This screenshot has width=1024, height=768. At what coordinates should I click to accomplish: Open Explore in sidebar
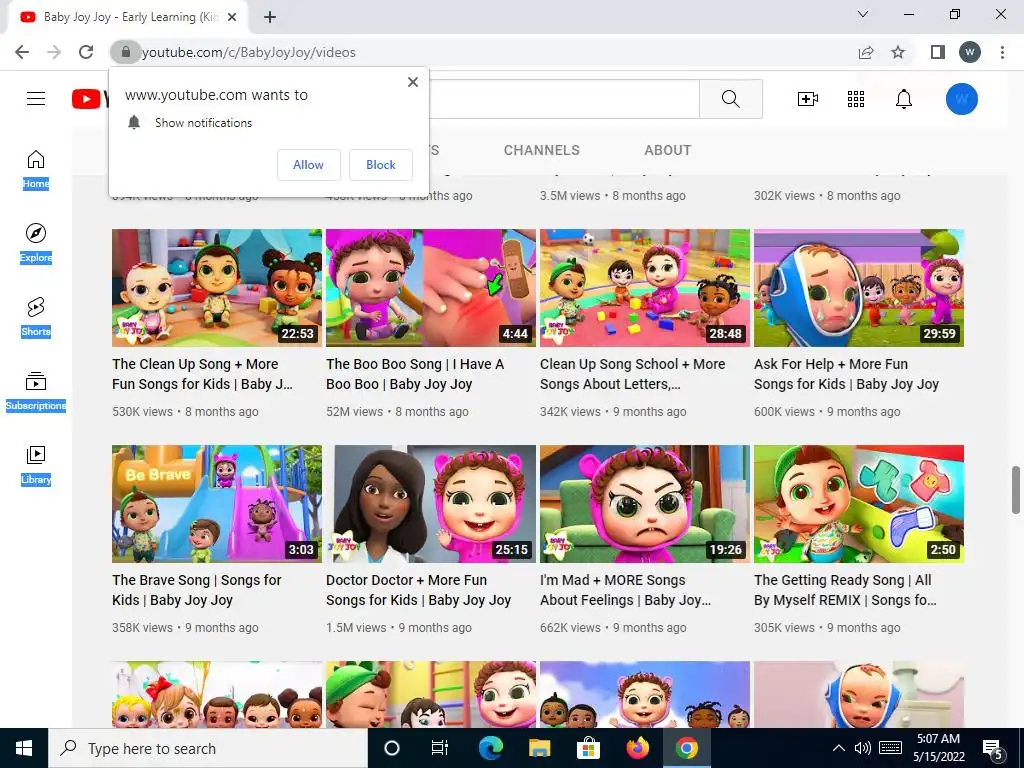click(36, 243)
